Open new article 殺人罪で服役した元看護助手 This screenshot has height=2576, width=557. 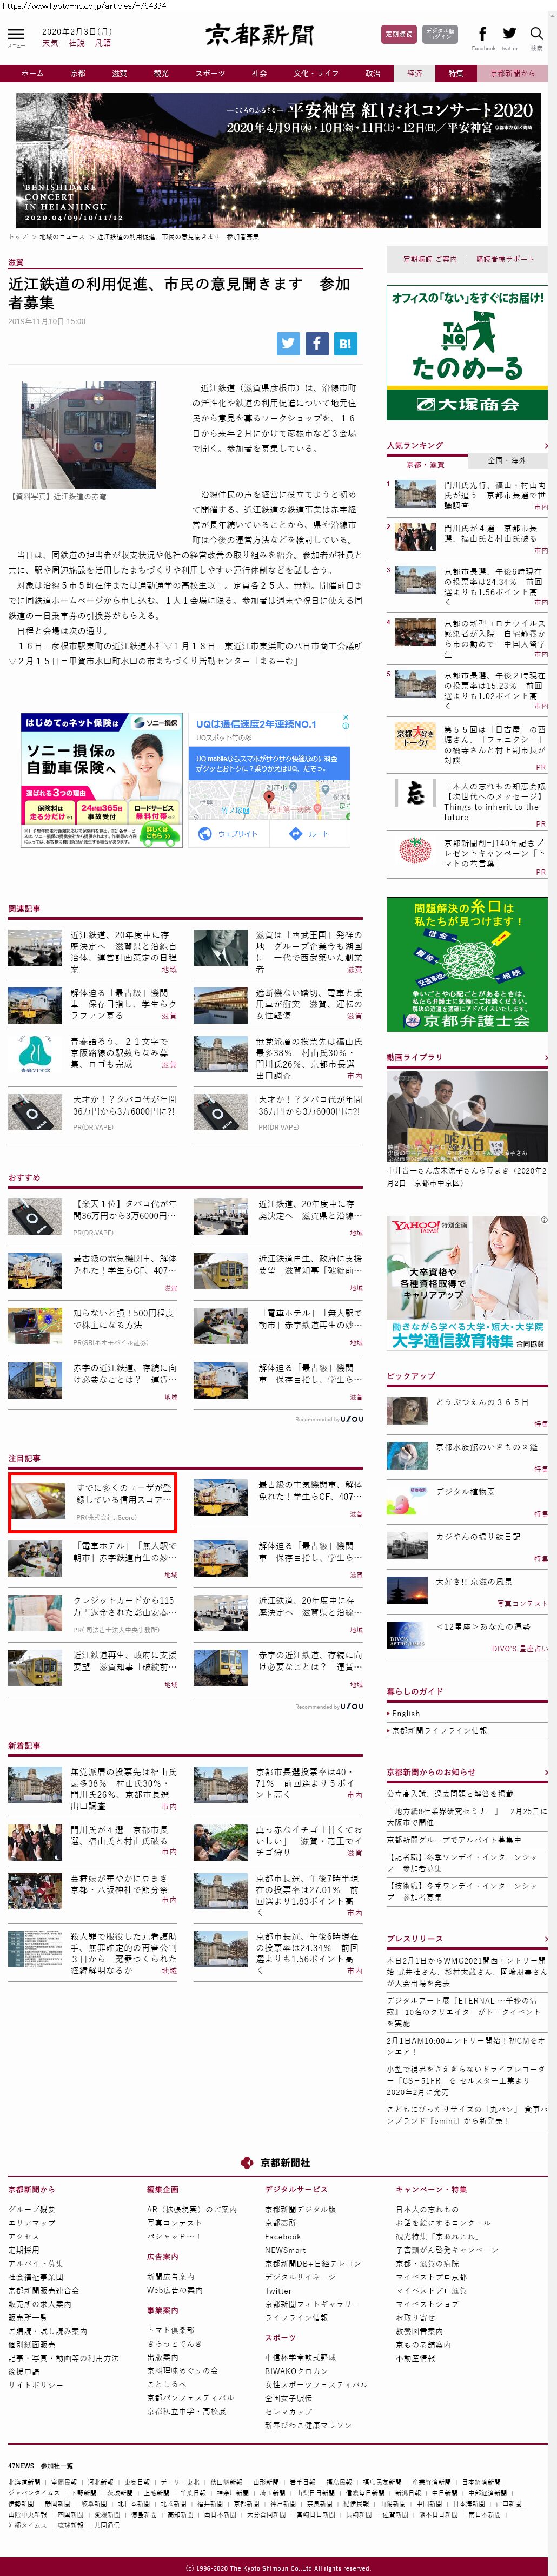pyautogui.click(x=93, y=1954)
